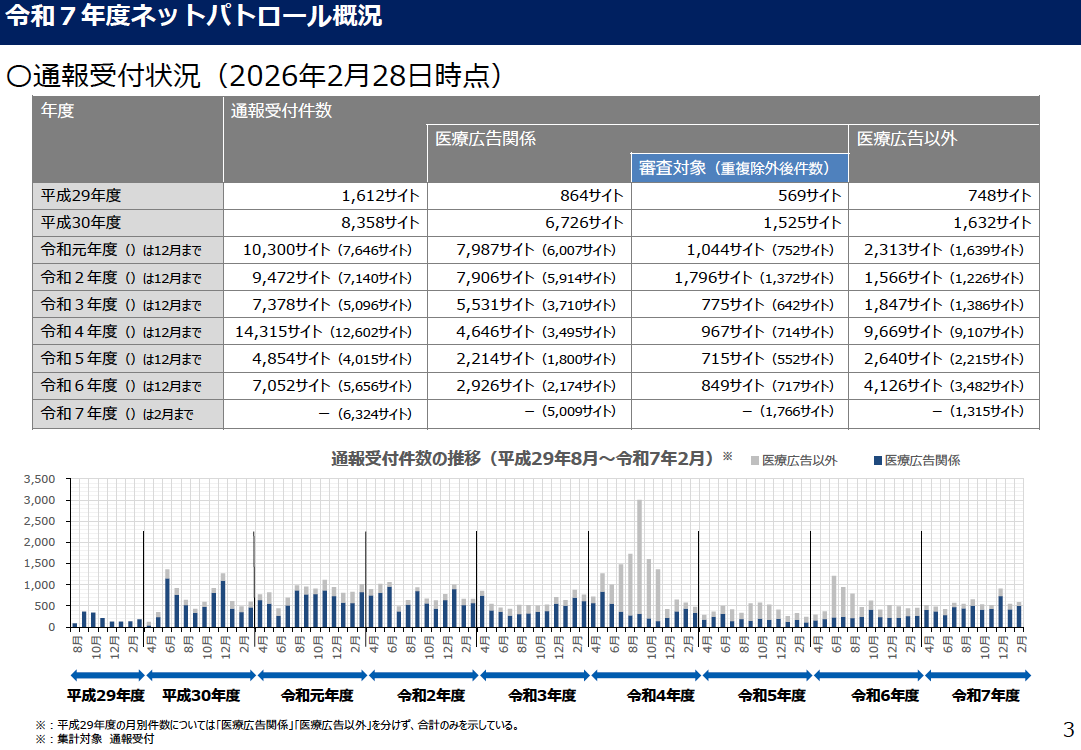
Task: Select the cell 10,300サイト (7,646サイト)
Action: (325, 250)
